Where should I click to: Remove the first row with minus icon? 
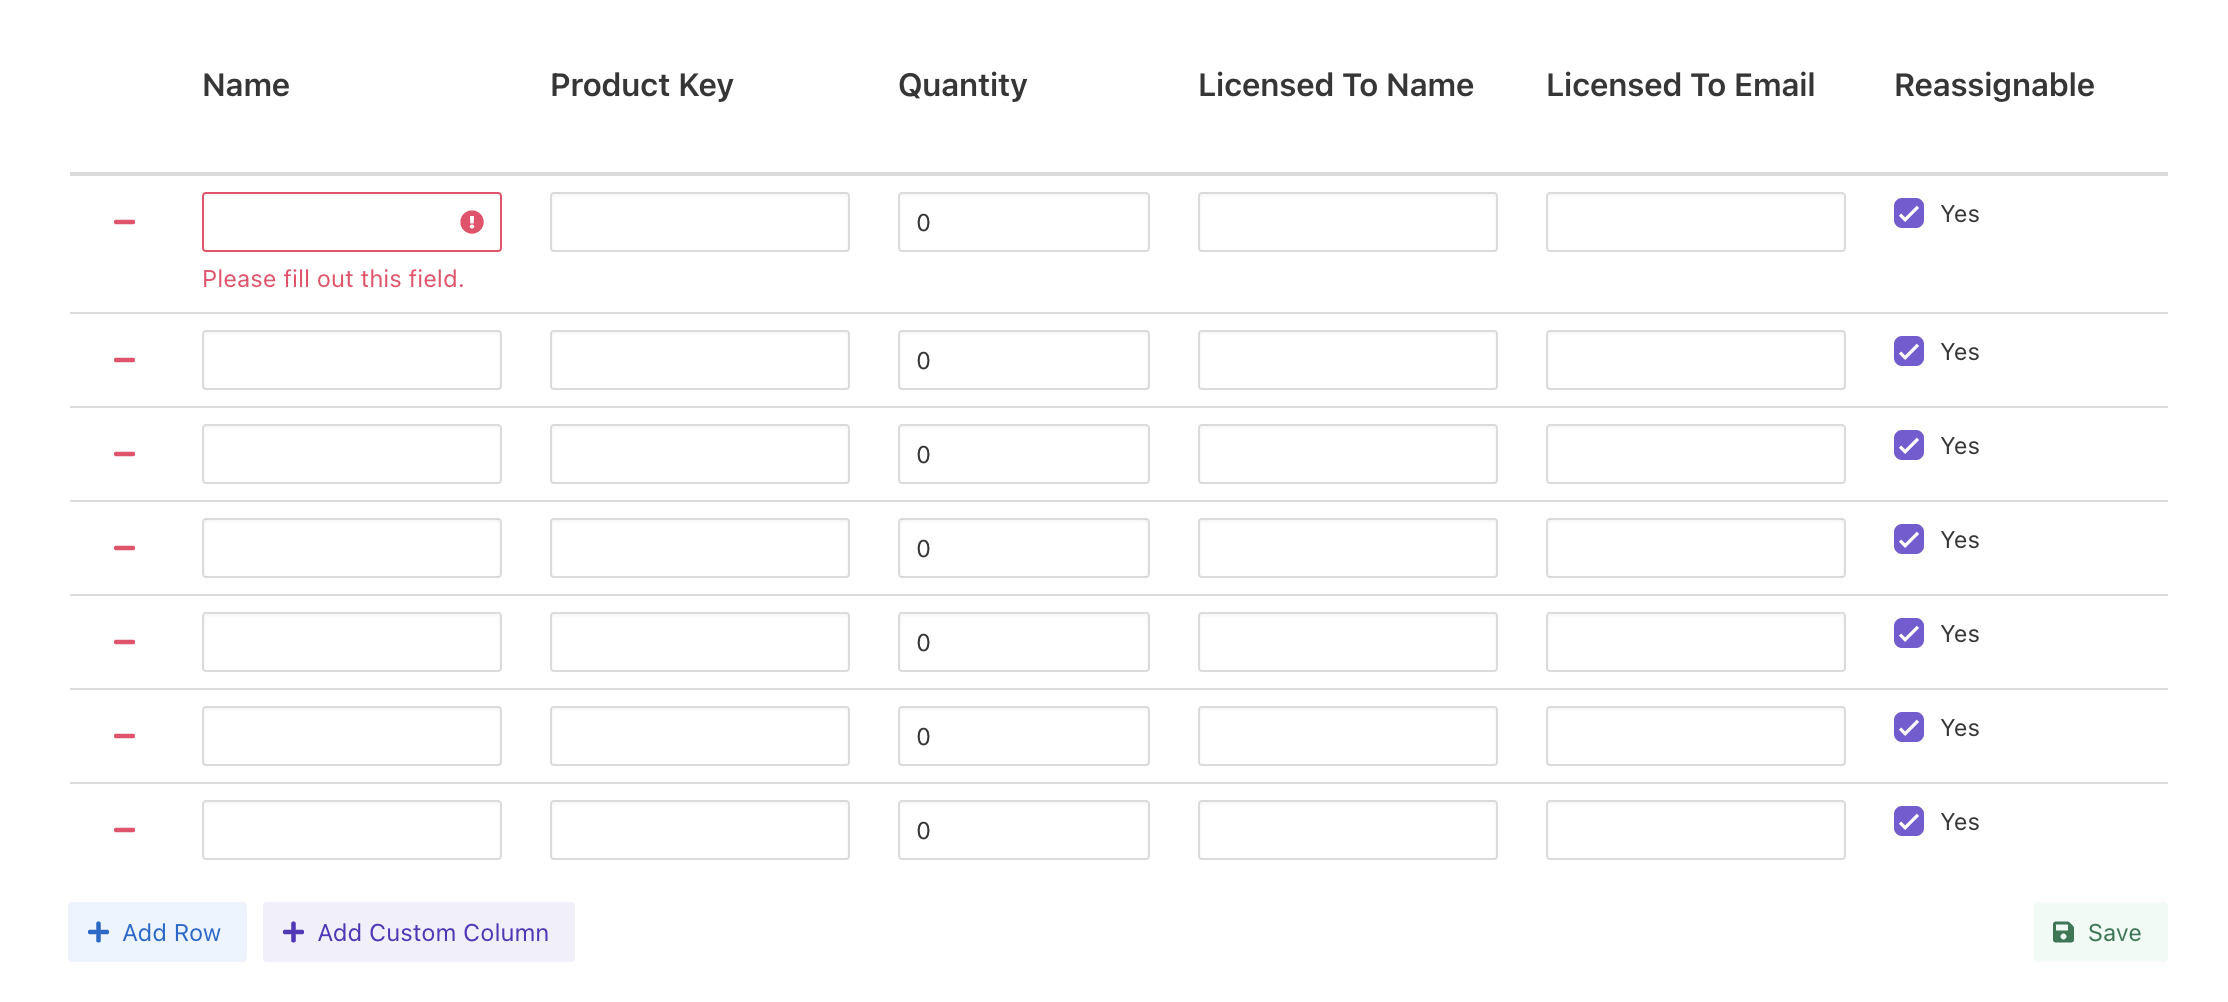coord(124,222)
